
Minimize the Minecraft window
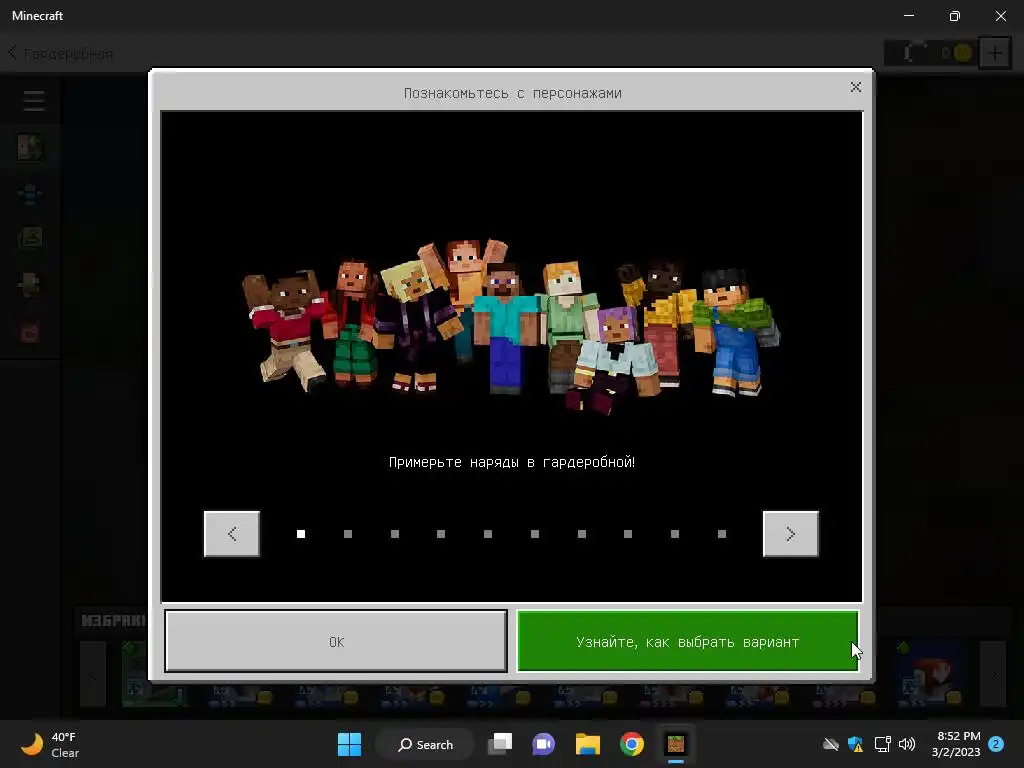point(909,16)
